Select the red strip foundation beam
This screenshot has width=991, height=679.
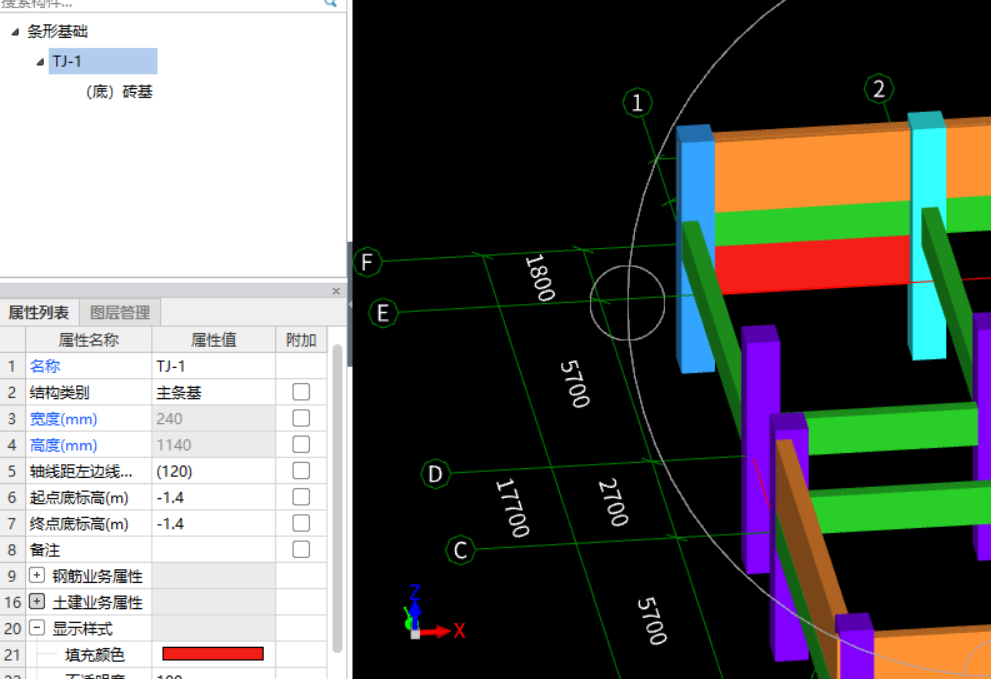pyautogui.click(x=812, y=264)
